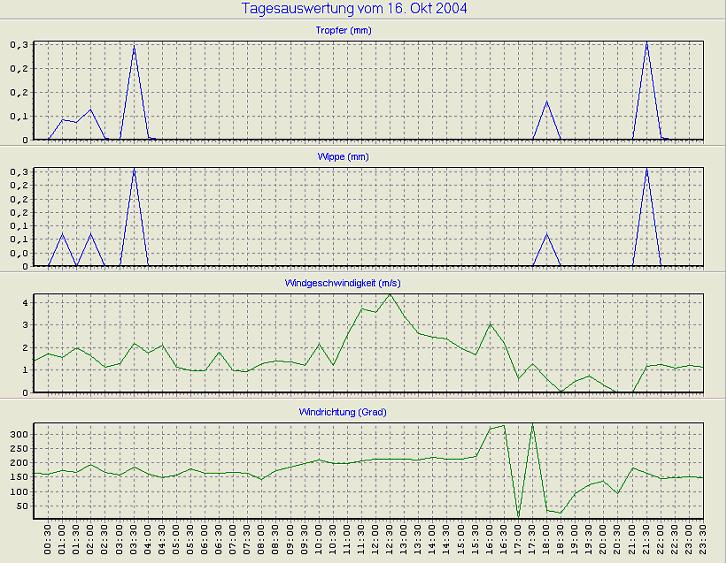The image size is (726, 564).
Task: Click the small Tropfer peak at 18:00
Action: 547,102
